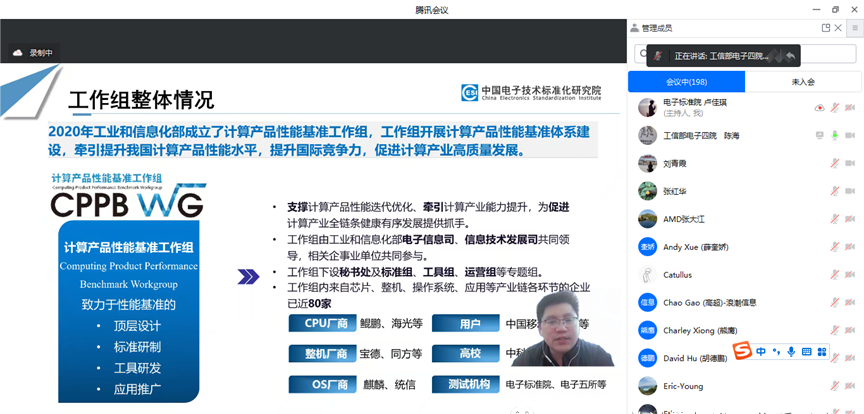Image resolution: width=864 pixels, height=414 pixels.
Task: Click the microphone icon for Charley Xiong
Action: 835,330
